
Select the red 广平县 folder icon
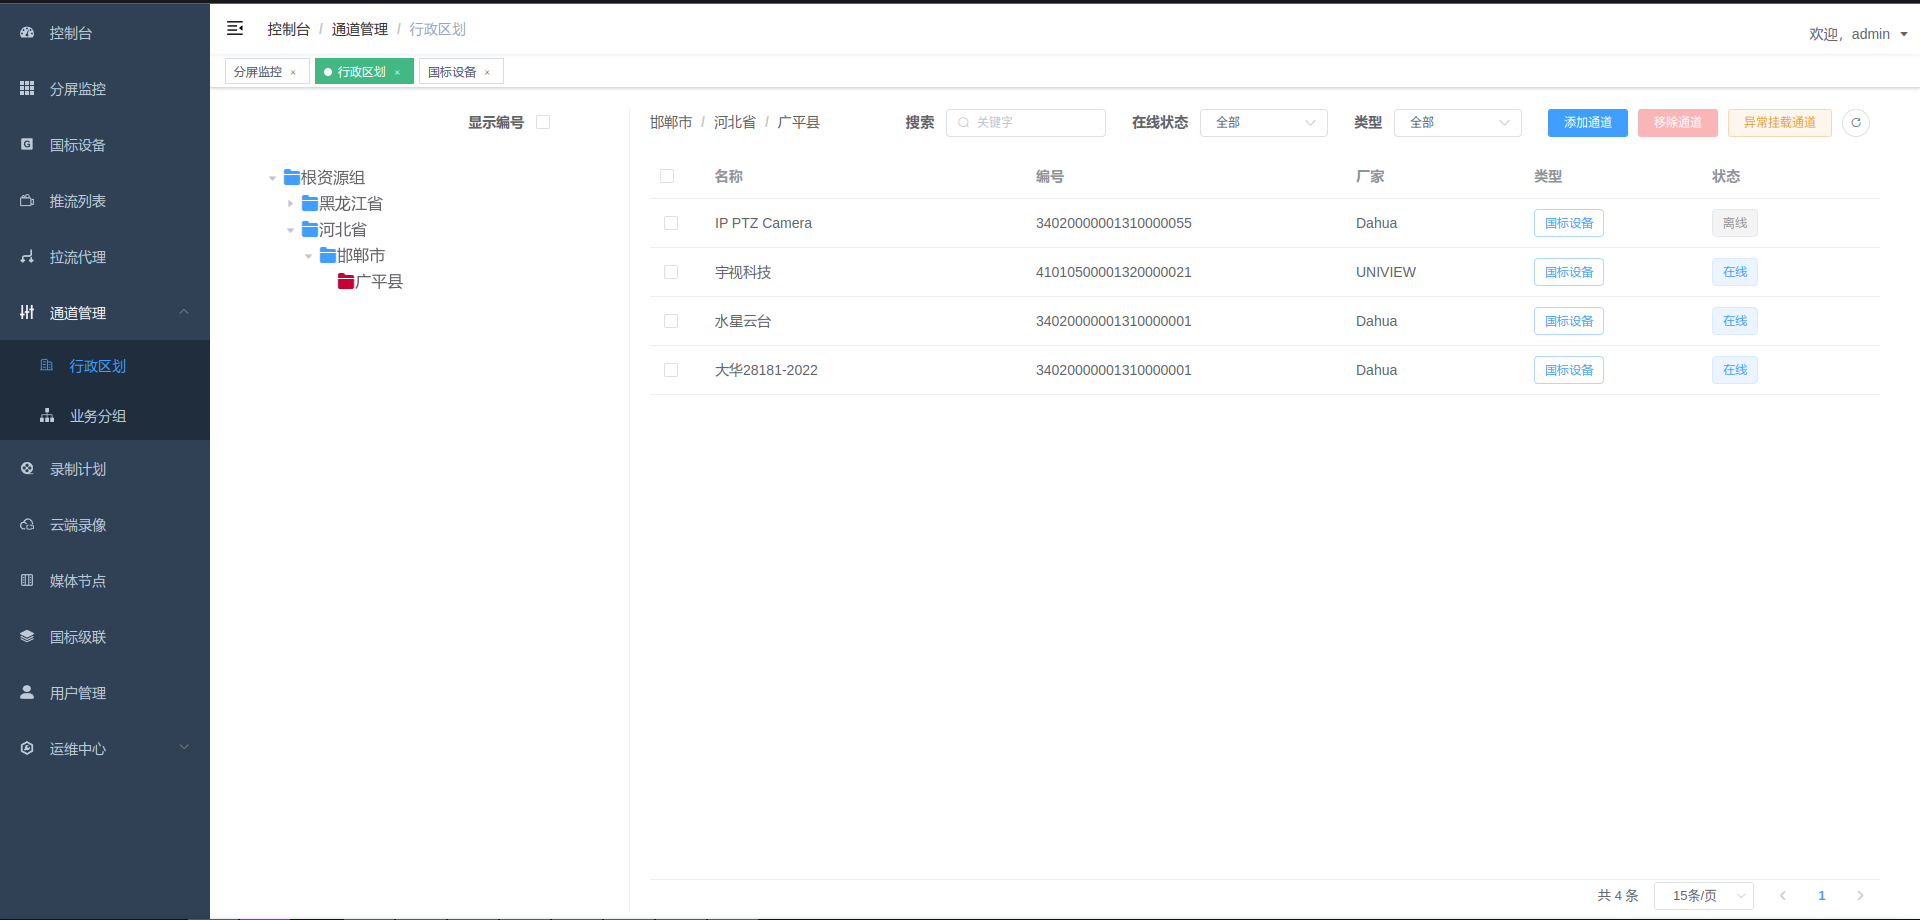point(346,282)
